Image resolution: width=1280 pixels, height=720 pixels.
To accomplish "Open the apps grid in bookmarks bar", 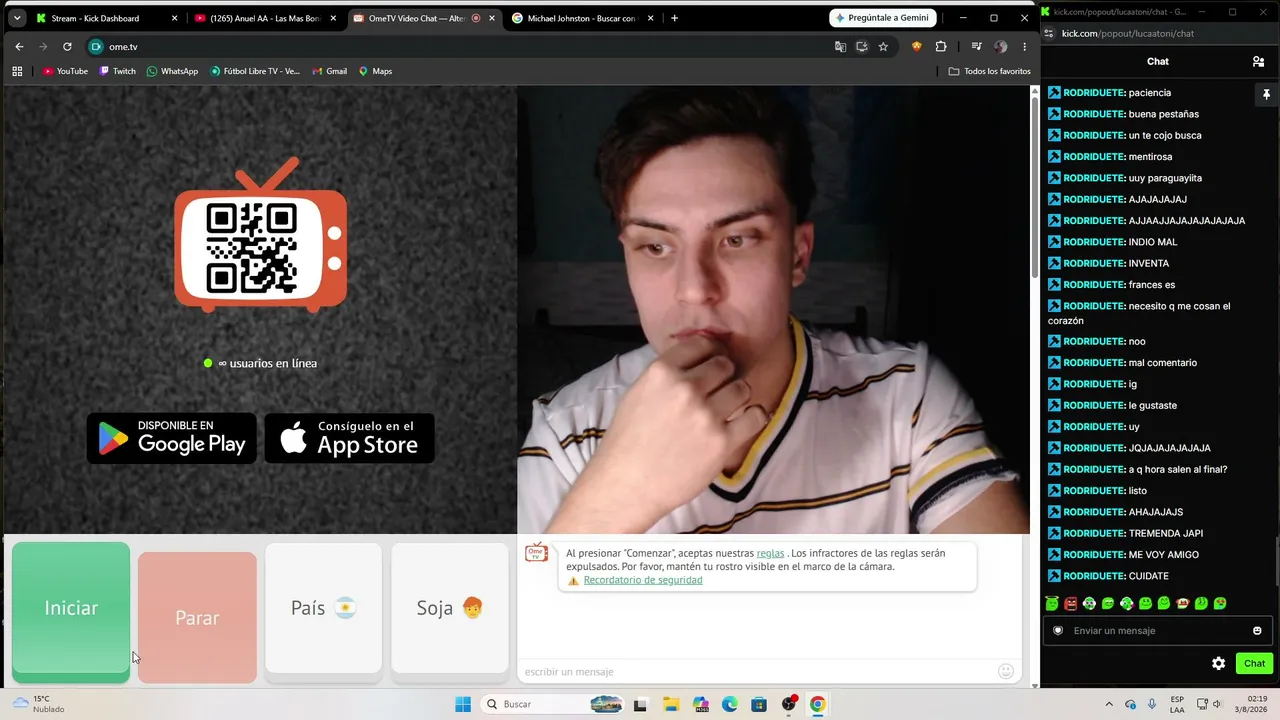I will 17,71.
